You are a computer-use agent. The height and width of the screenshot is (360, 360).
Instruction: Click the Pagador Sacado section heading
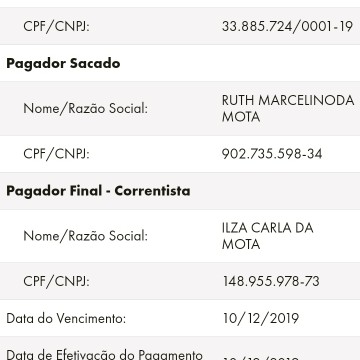click(63, 63)
